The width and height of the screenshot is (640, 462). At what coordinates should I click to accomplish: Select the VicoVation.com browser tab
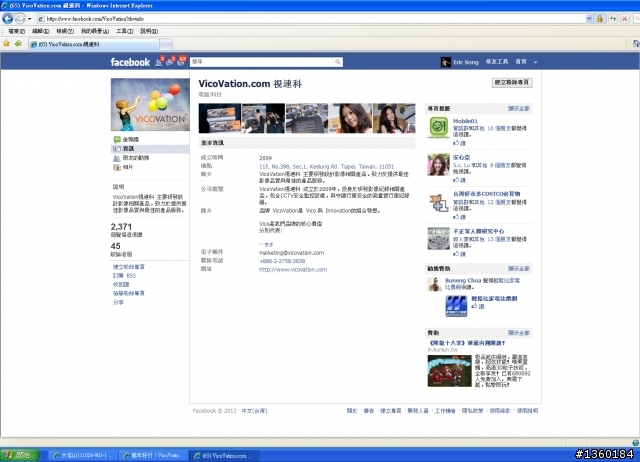pos(93,44)
